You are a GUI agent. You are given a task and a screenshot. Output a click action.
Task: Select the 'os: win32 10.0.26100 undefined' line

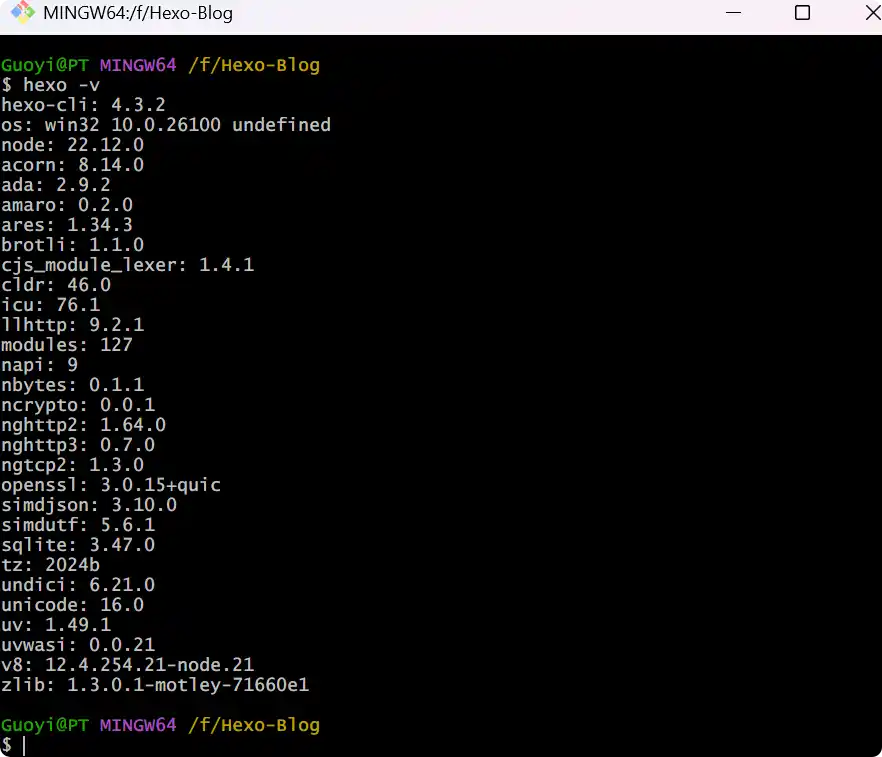pyautogui.click(x=166, y=125)
